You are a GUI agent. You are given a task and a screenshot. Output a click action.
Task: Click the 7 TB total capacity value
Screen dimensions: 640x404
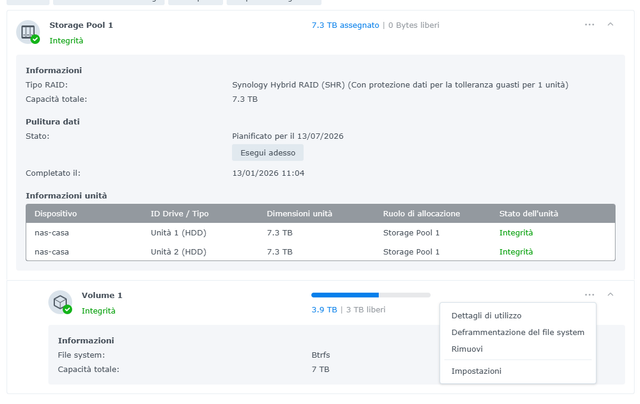pyautogui.click(x=320, y=369)
